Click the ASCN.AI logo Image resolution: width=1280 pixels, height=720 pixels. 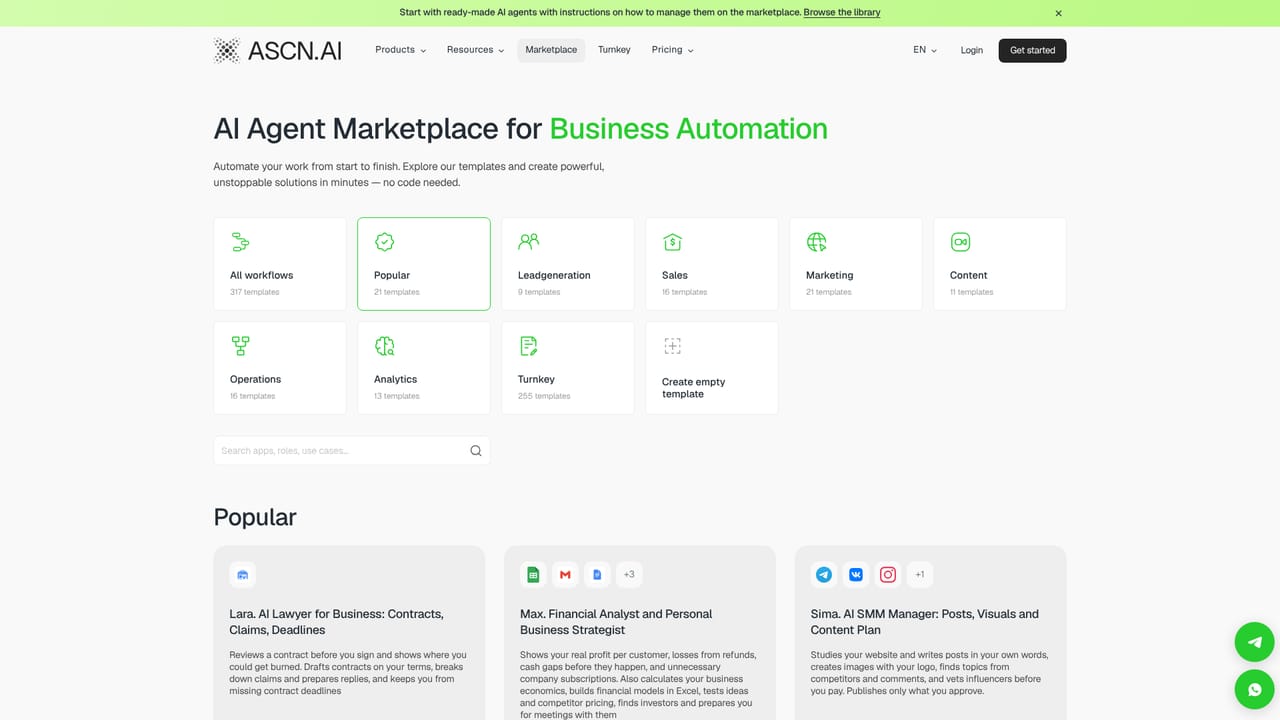pyautogui.click(x=278, y=50)
